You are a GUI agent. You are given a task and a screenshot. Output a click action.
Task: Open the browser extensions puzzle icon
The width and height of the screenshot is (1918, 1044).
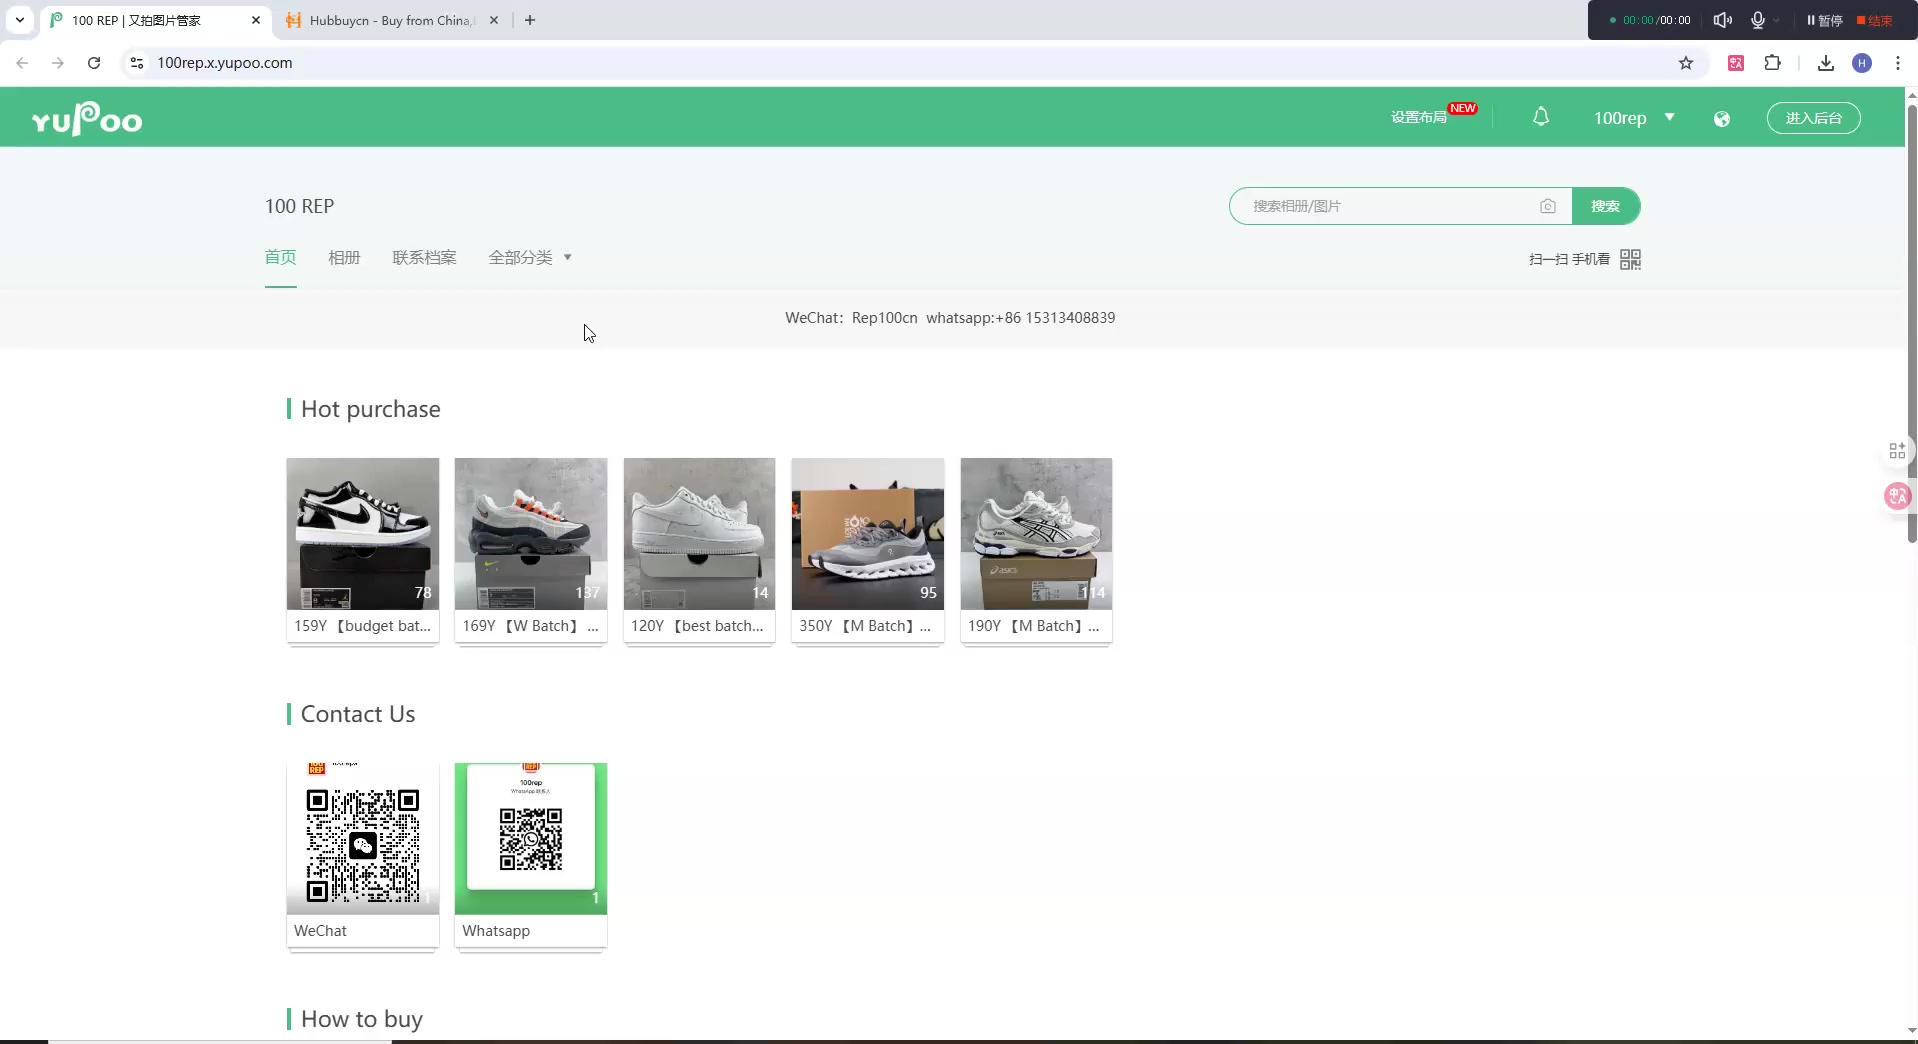1773,63
